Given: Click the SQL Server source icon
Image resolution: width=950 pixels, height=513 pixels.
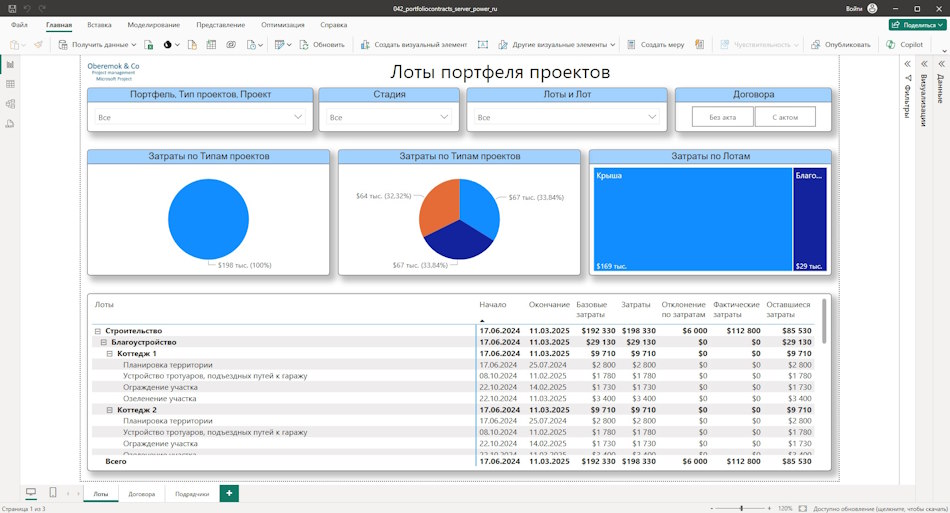Looking at the screenshot, I should click(x=192, y=44).
